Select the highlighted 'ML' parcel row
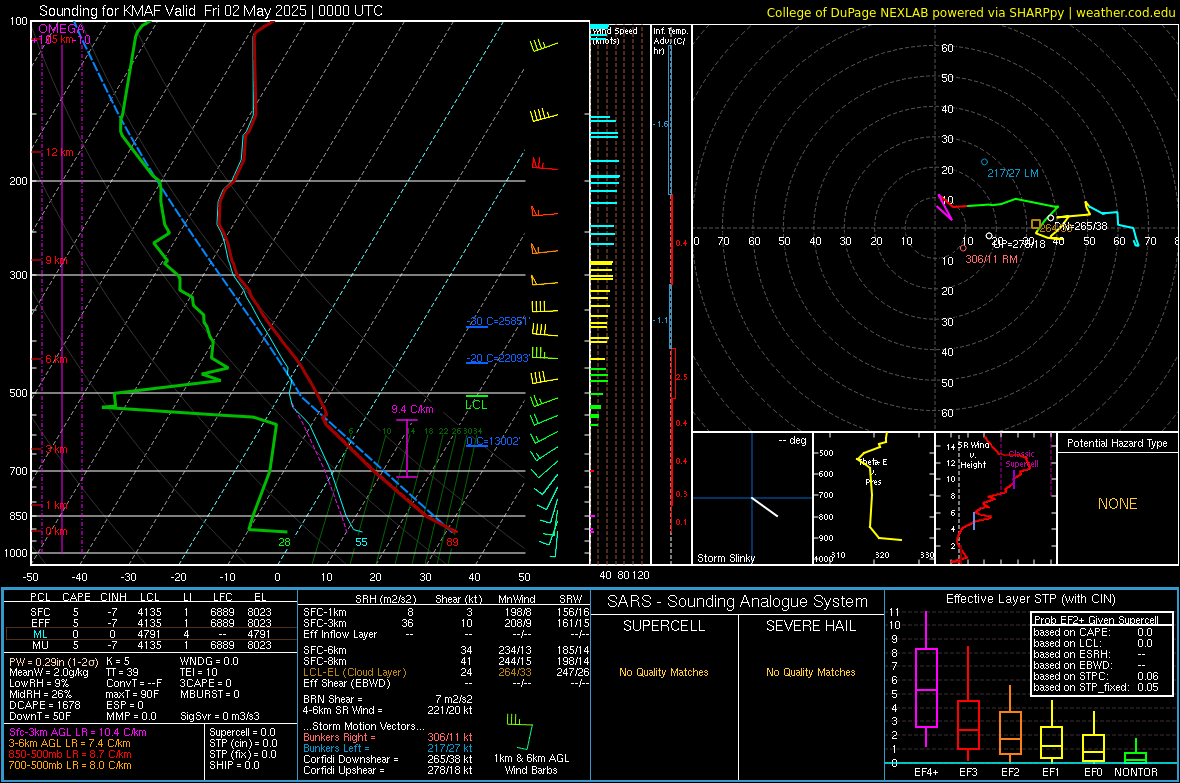 click(x=151, y=635)
